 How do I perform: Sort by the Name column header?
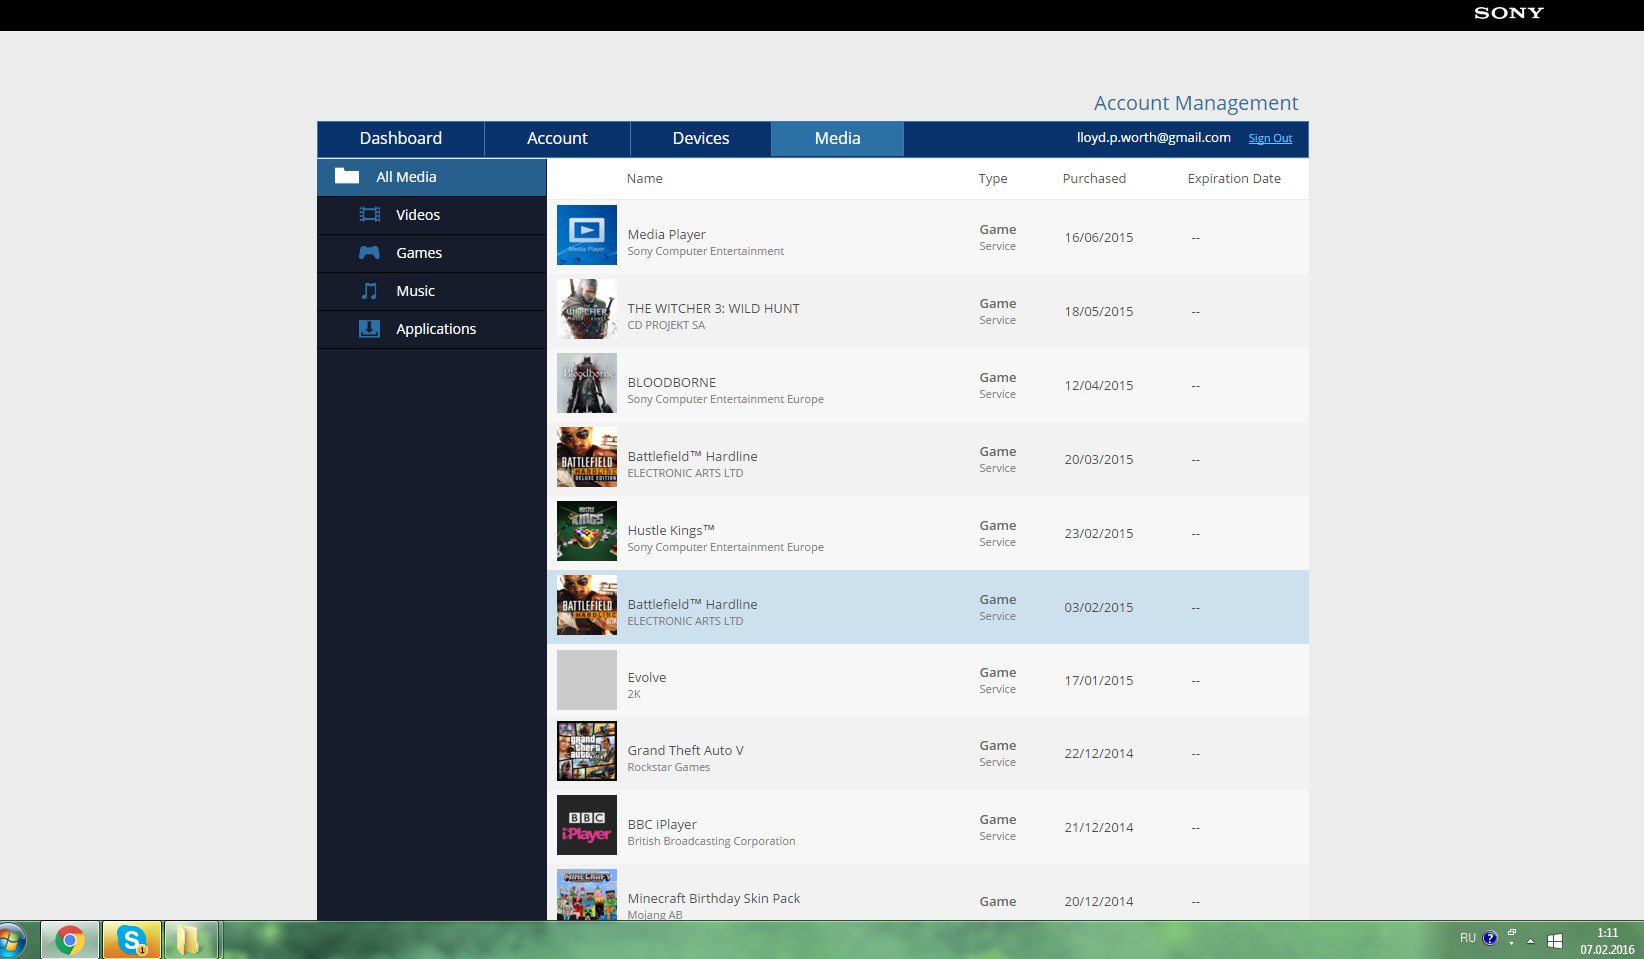pos(644,178)
